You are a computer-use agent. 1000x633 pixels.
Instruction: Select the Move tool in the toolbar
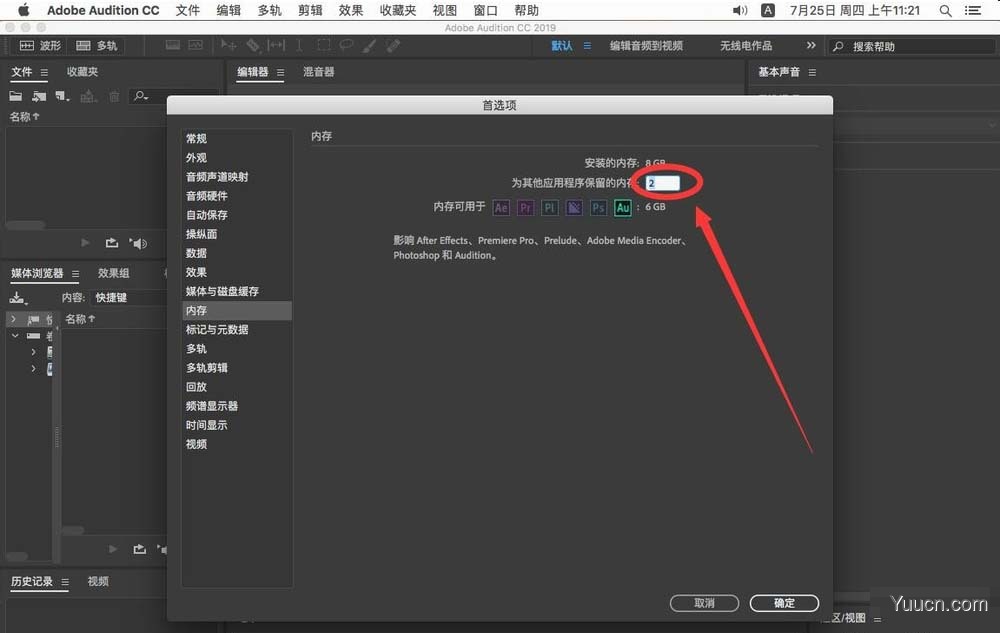[x=227, y=45]
